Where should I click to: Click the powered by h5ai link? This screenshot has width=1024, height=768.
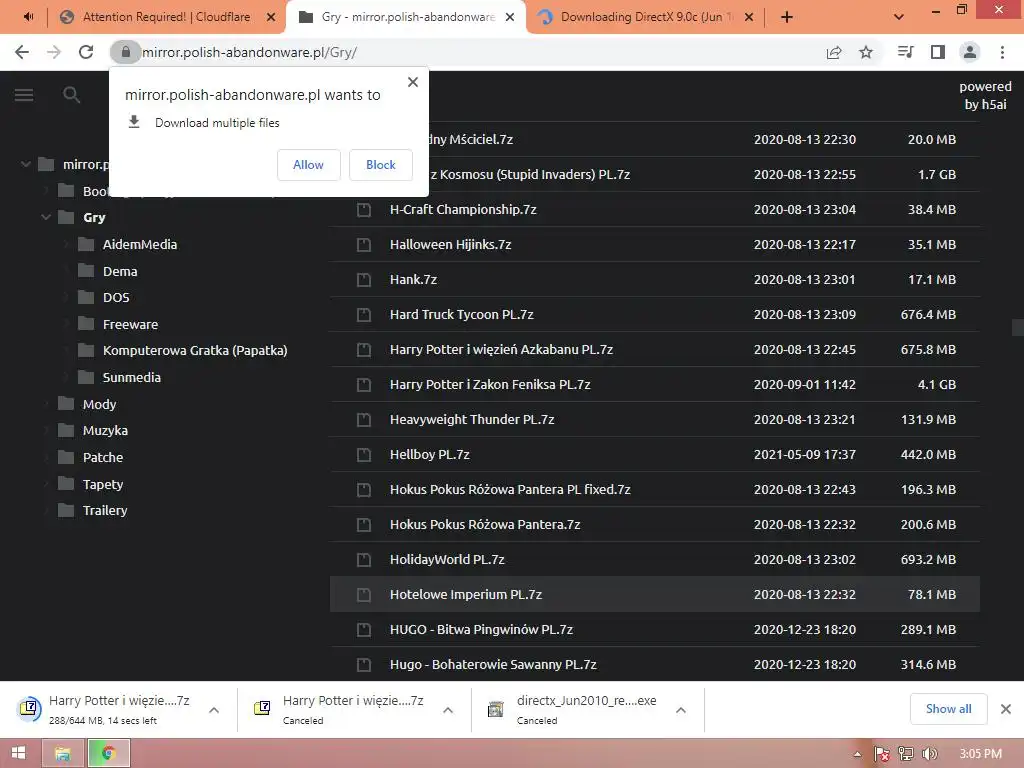tap(985, 95)
